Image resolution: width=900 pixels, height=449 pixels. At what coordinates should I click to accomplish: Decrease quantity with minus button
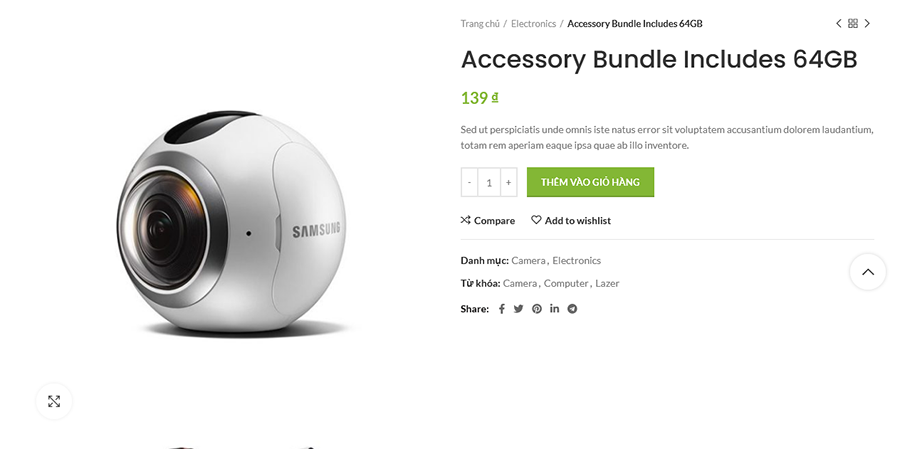coord(469,182)
